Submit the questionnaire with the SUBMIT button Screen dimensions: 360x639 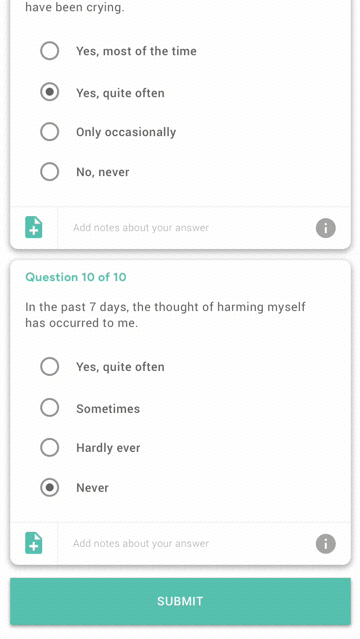(180, 601)
